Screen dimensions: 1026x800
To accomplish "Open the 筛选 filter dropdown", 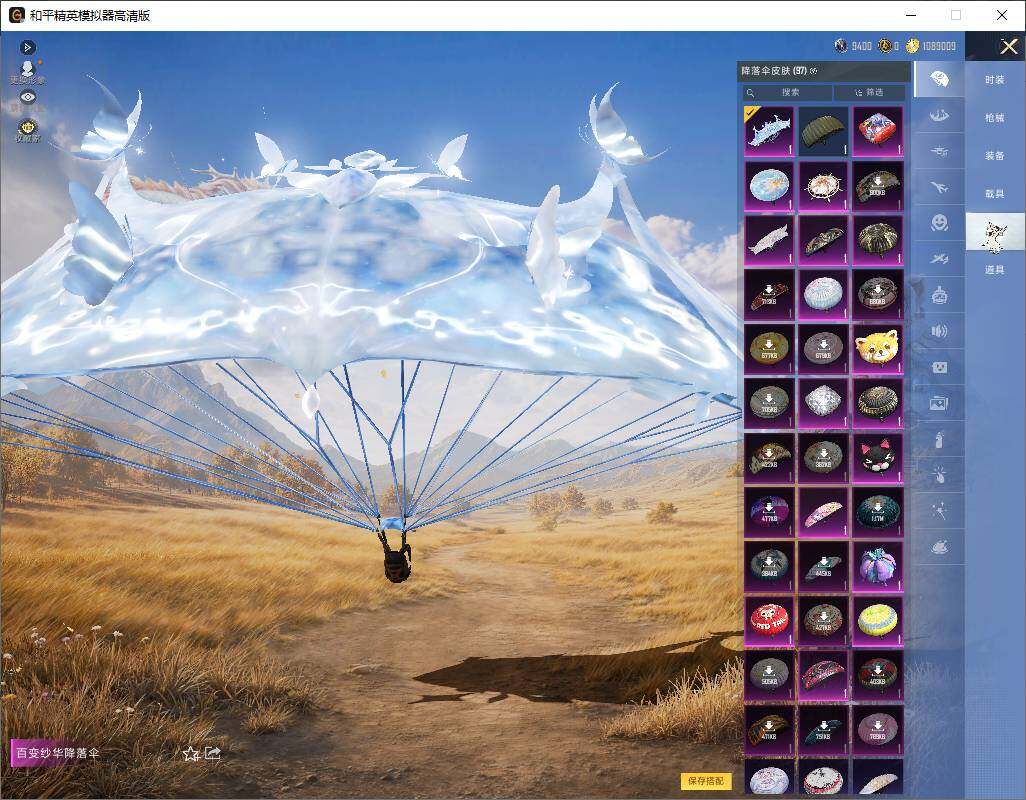I will [870, 92].
